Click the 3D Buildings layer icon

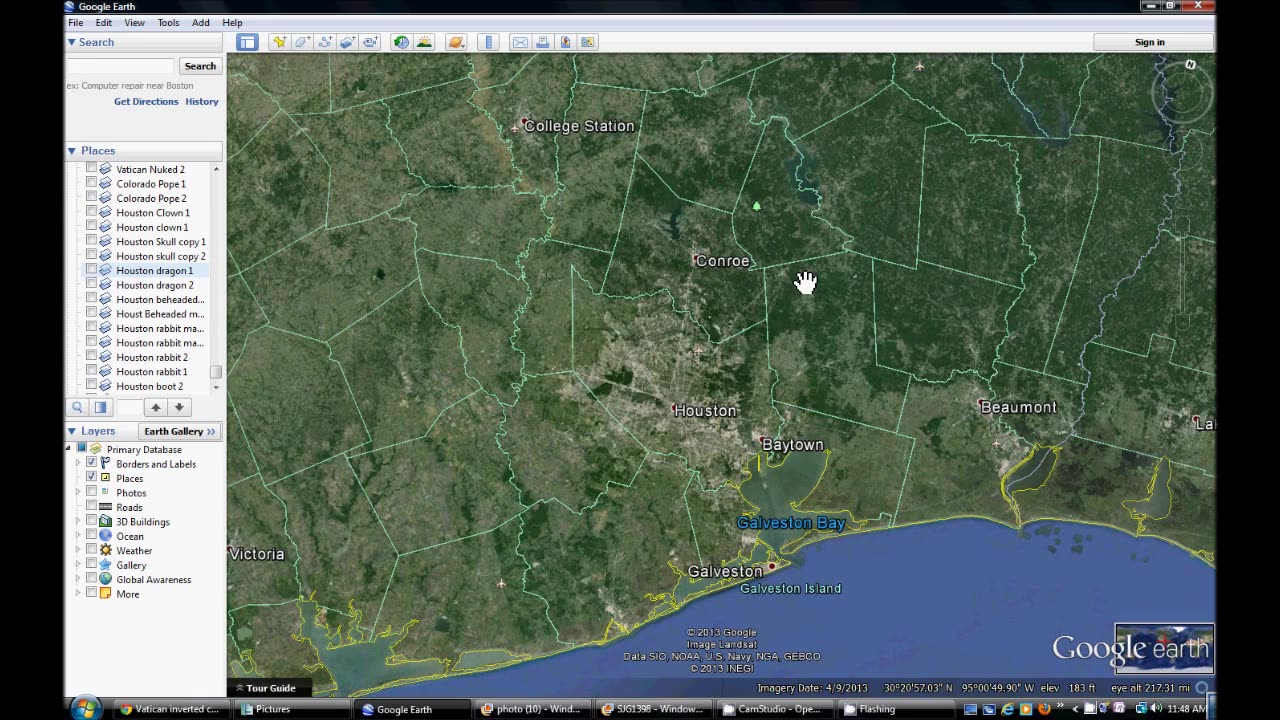click(x=105, y=521)
